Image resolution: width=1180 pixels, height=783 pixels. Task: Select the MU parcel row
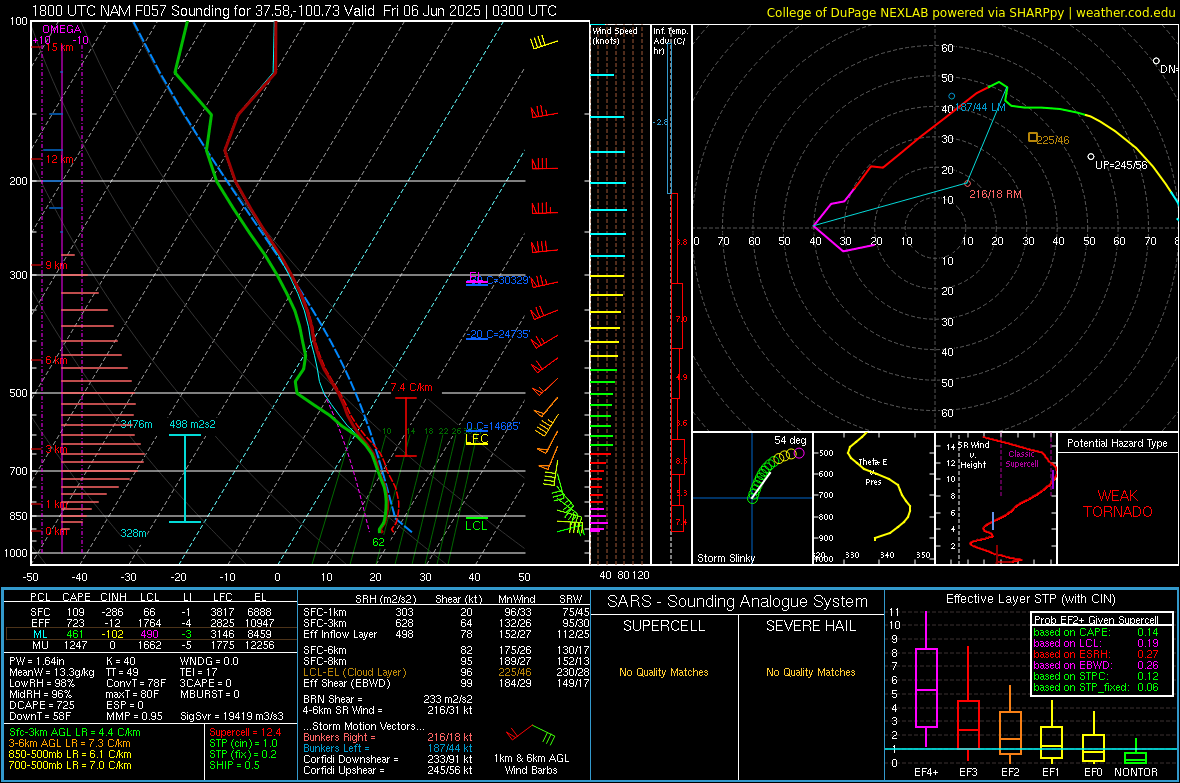[151, 644]
